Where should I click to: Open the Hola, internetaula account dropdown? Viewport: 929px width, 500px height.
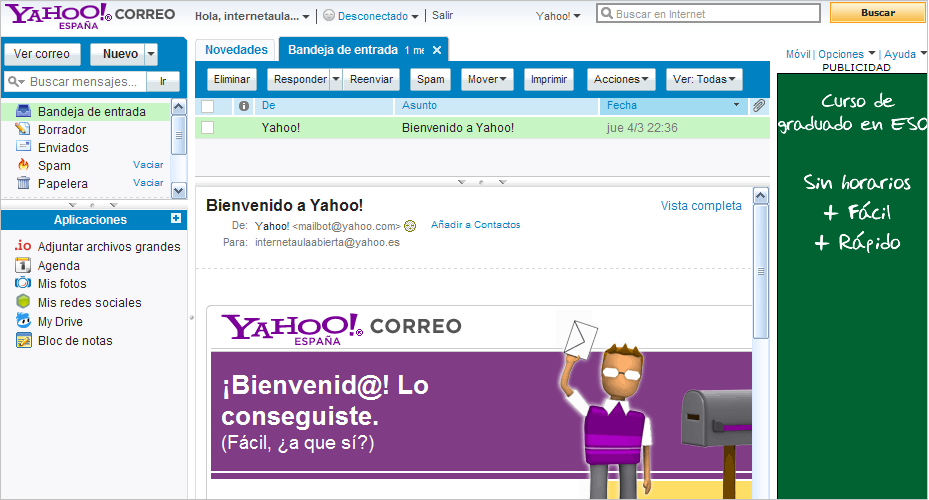(306, 17)
